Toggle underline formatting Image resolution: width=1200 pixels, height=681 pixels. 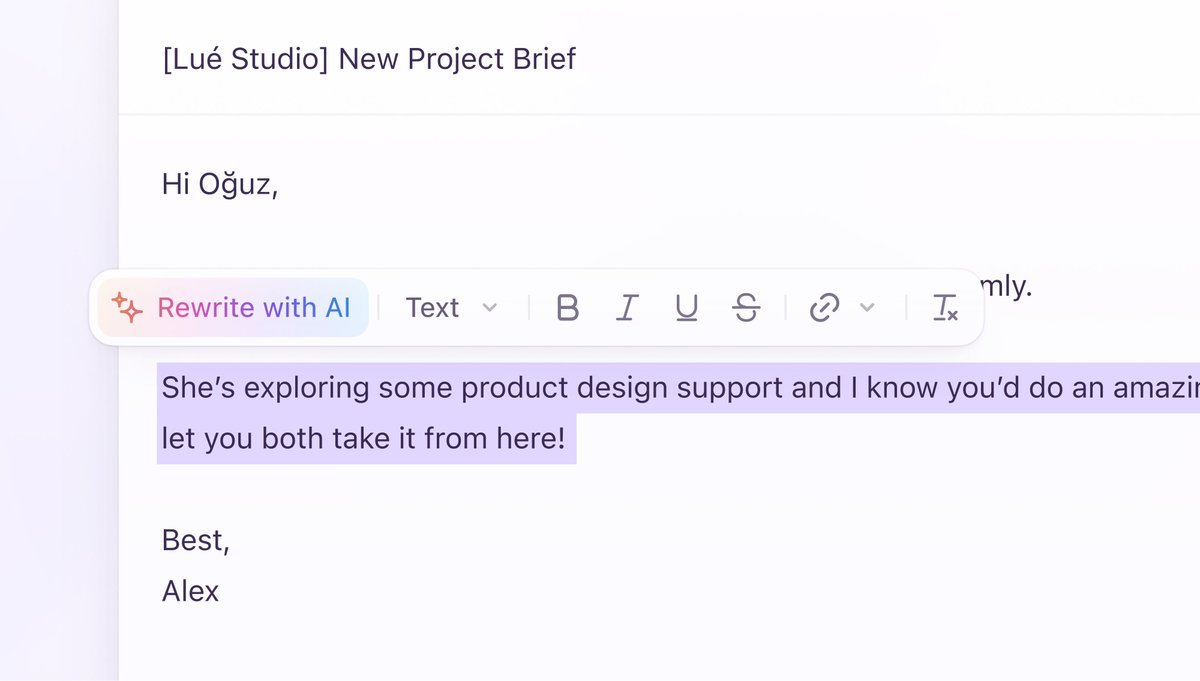[x=686, y=308]
